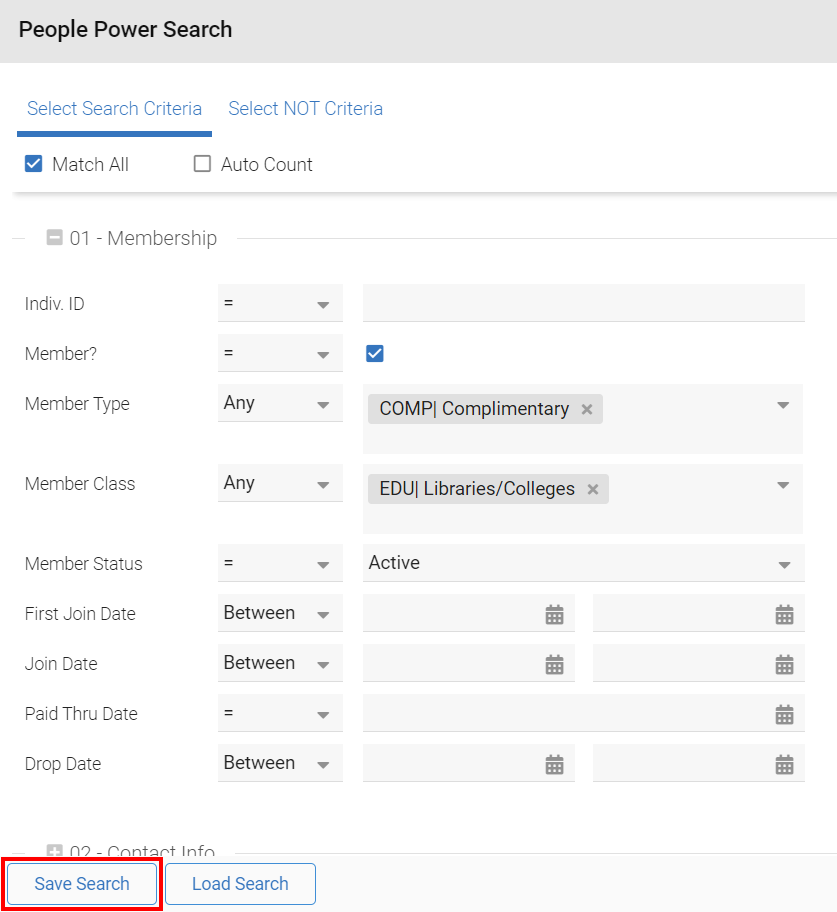
Task: Click the Paid Thru Date label
Action: coord(81,714)
